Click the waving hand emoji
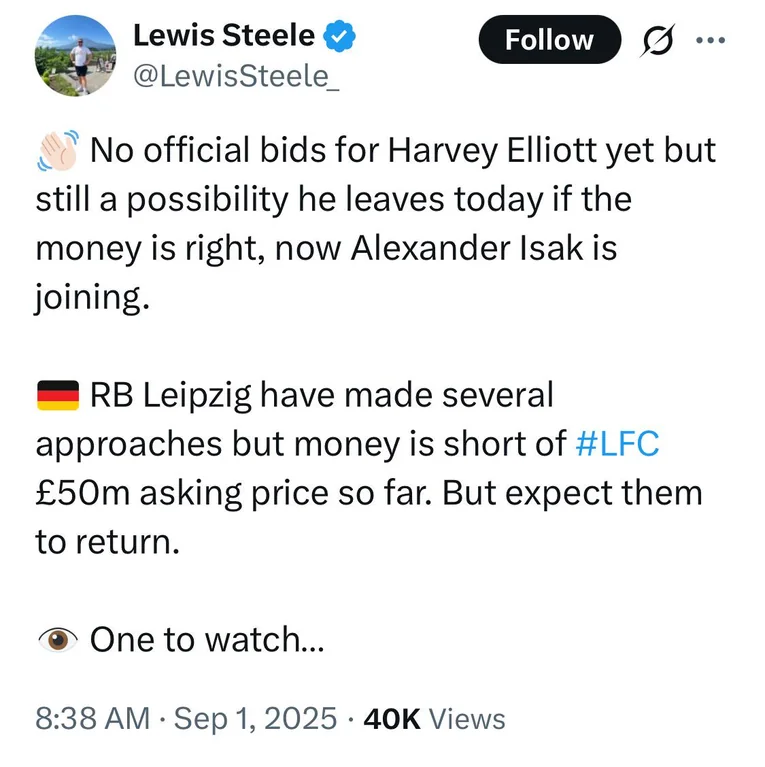Image resolution: width=765 pixels, height=767 pixels. point(58,150)
